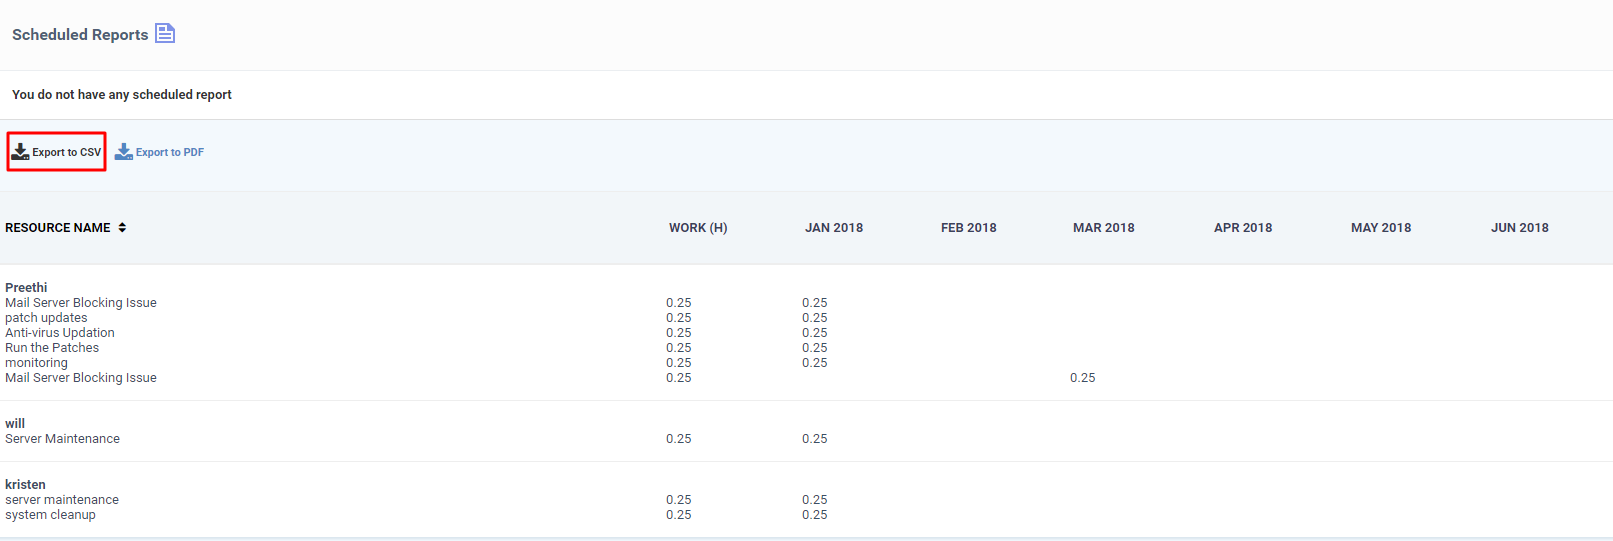Click Work (H) value for Run the Patches
This screenshot has width=1613, height=541.
pyautogui.click(x=679, y=347)
